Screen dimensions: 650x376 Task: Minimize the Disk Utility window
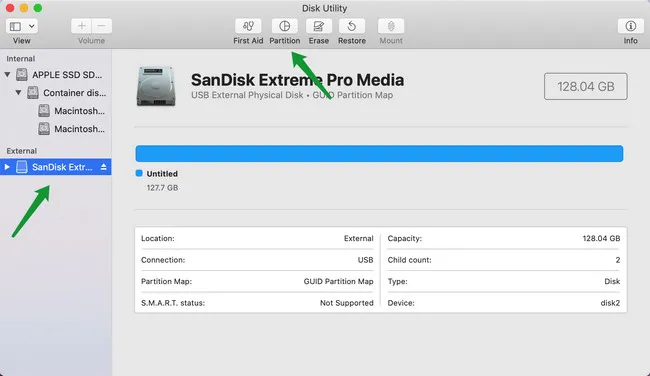24,8
